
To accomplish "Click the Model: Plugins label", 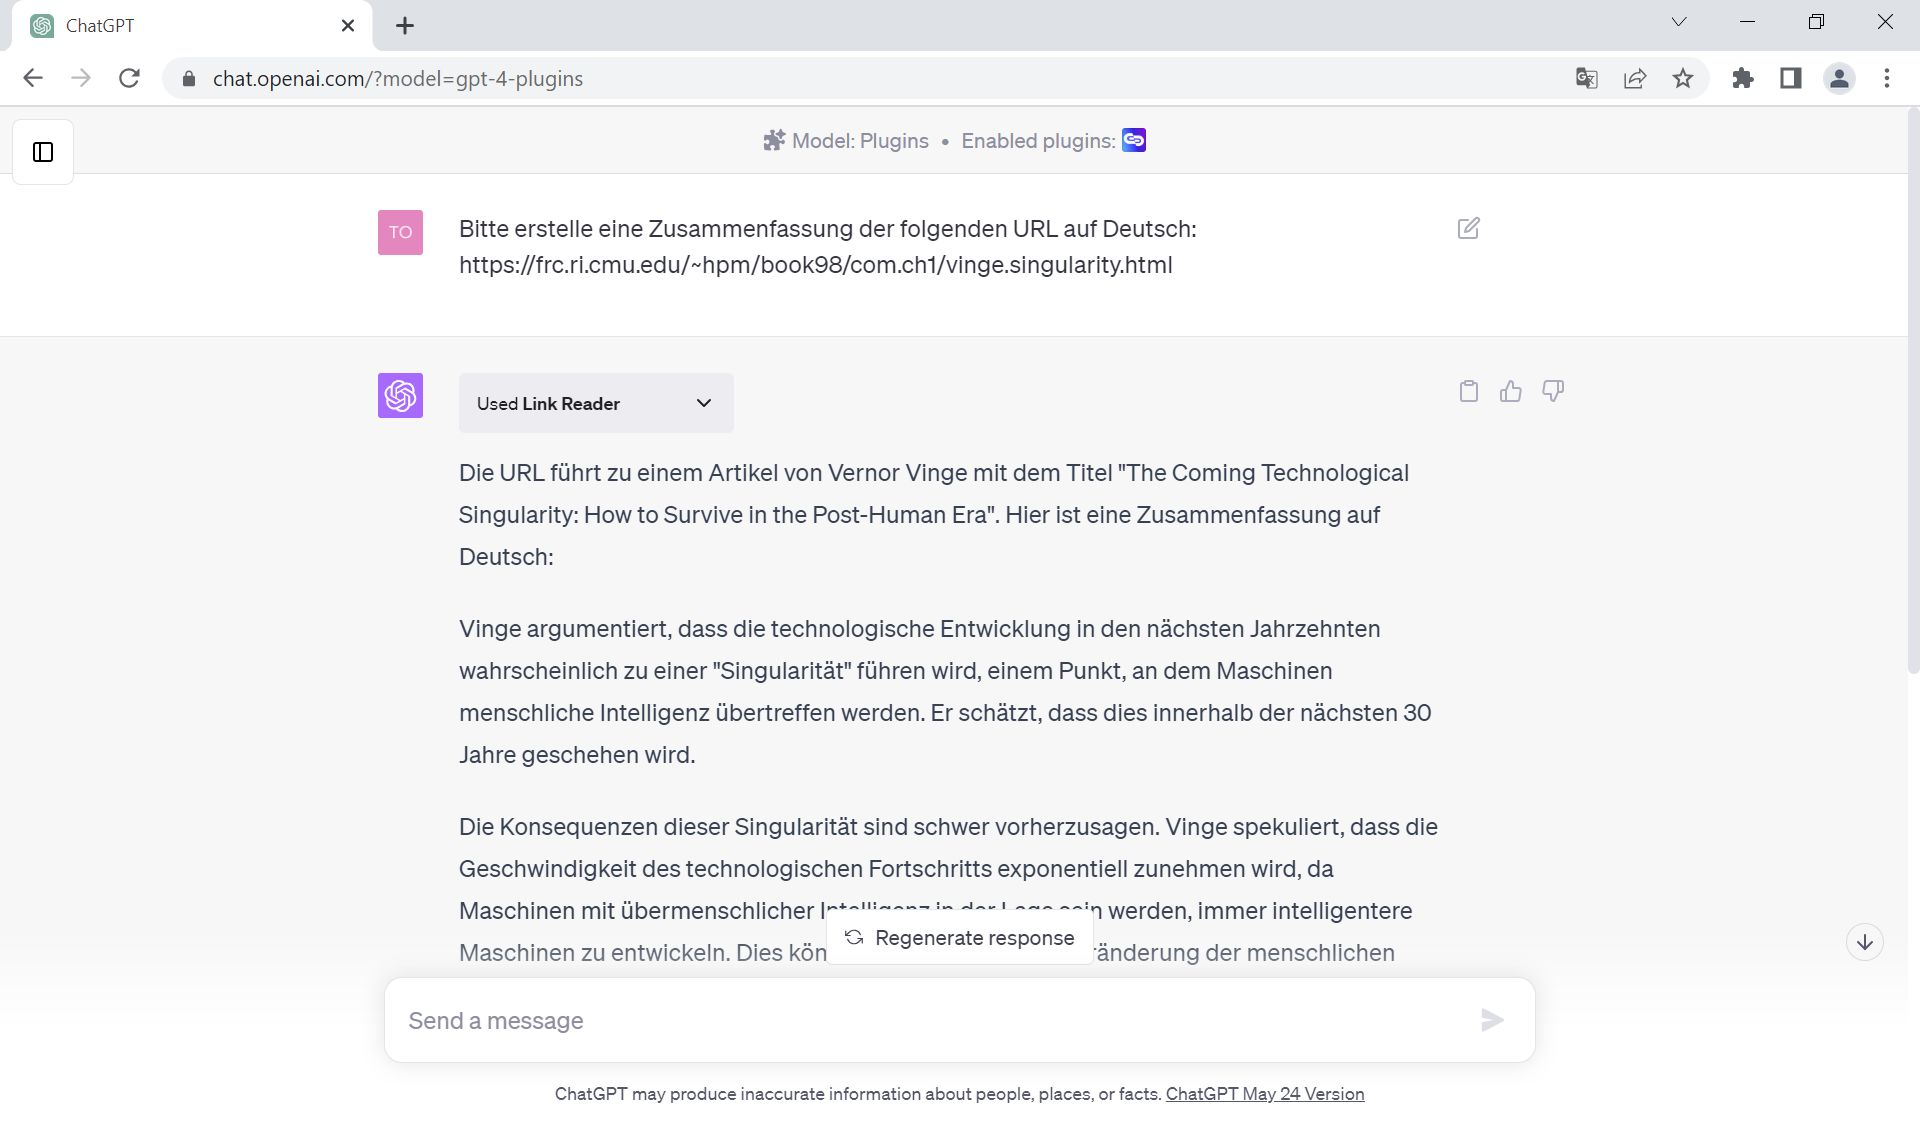I will [x=860, y=141].
